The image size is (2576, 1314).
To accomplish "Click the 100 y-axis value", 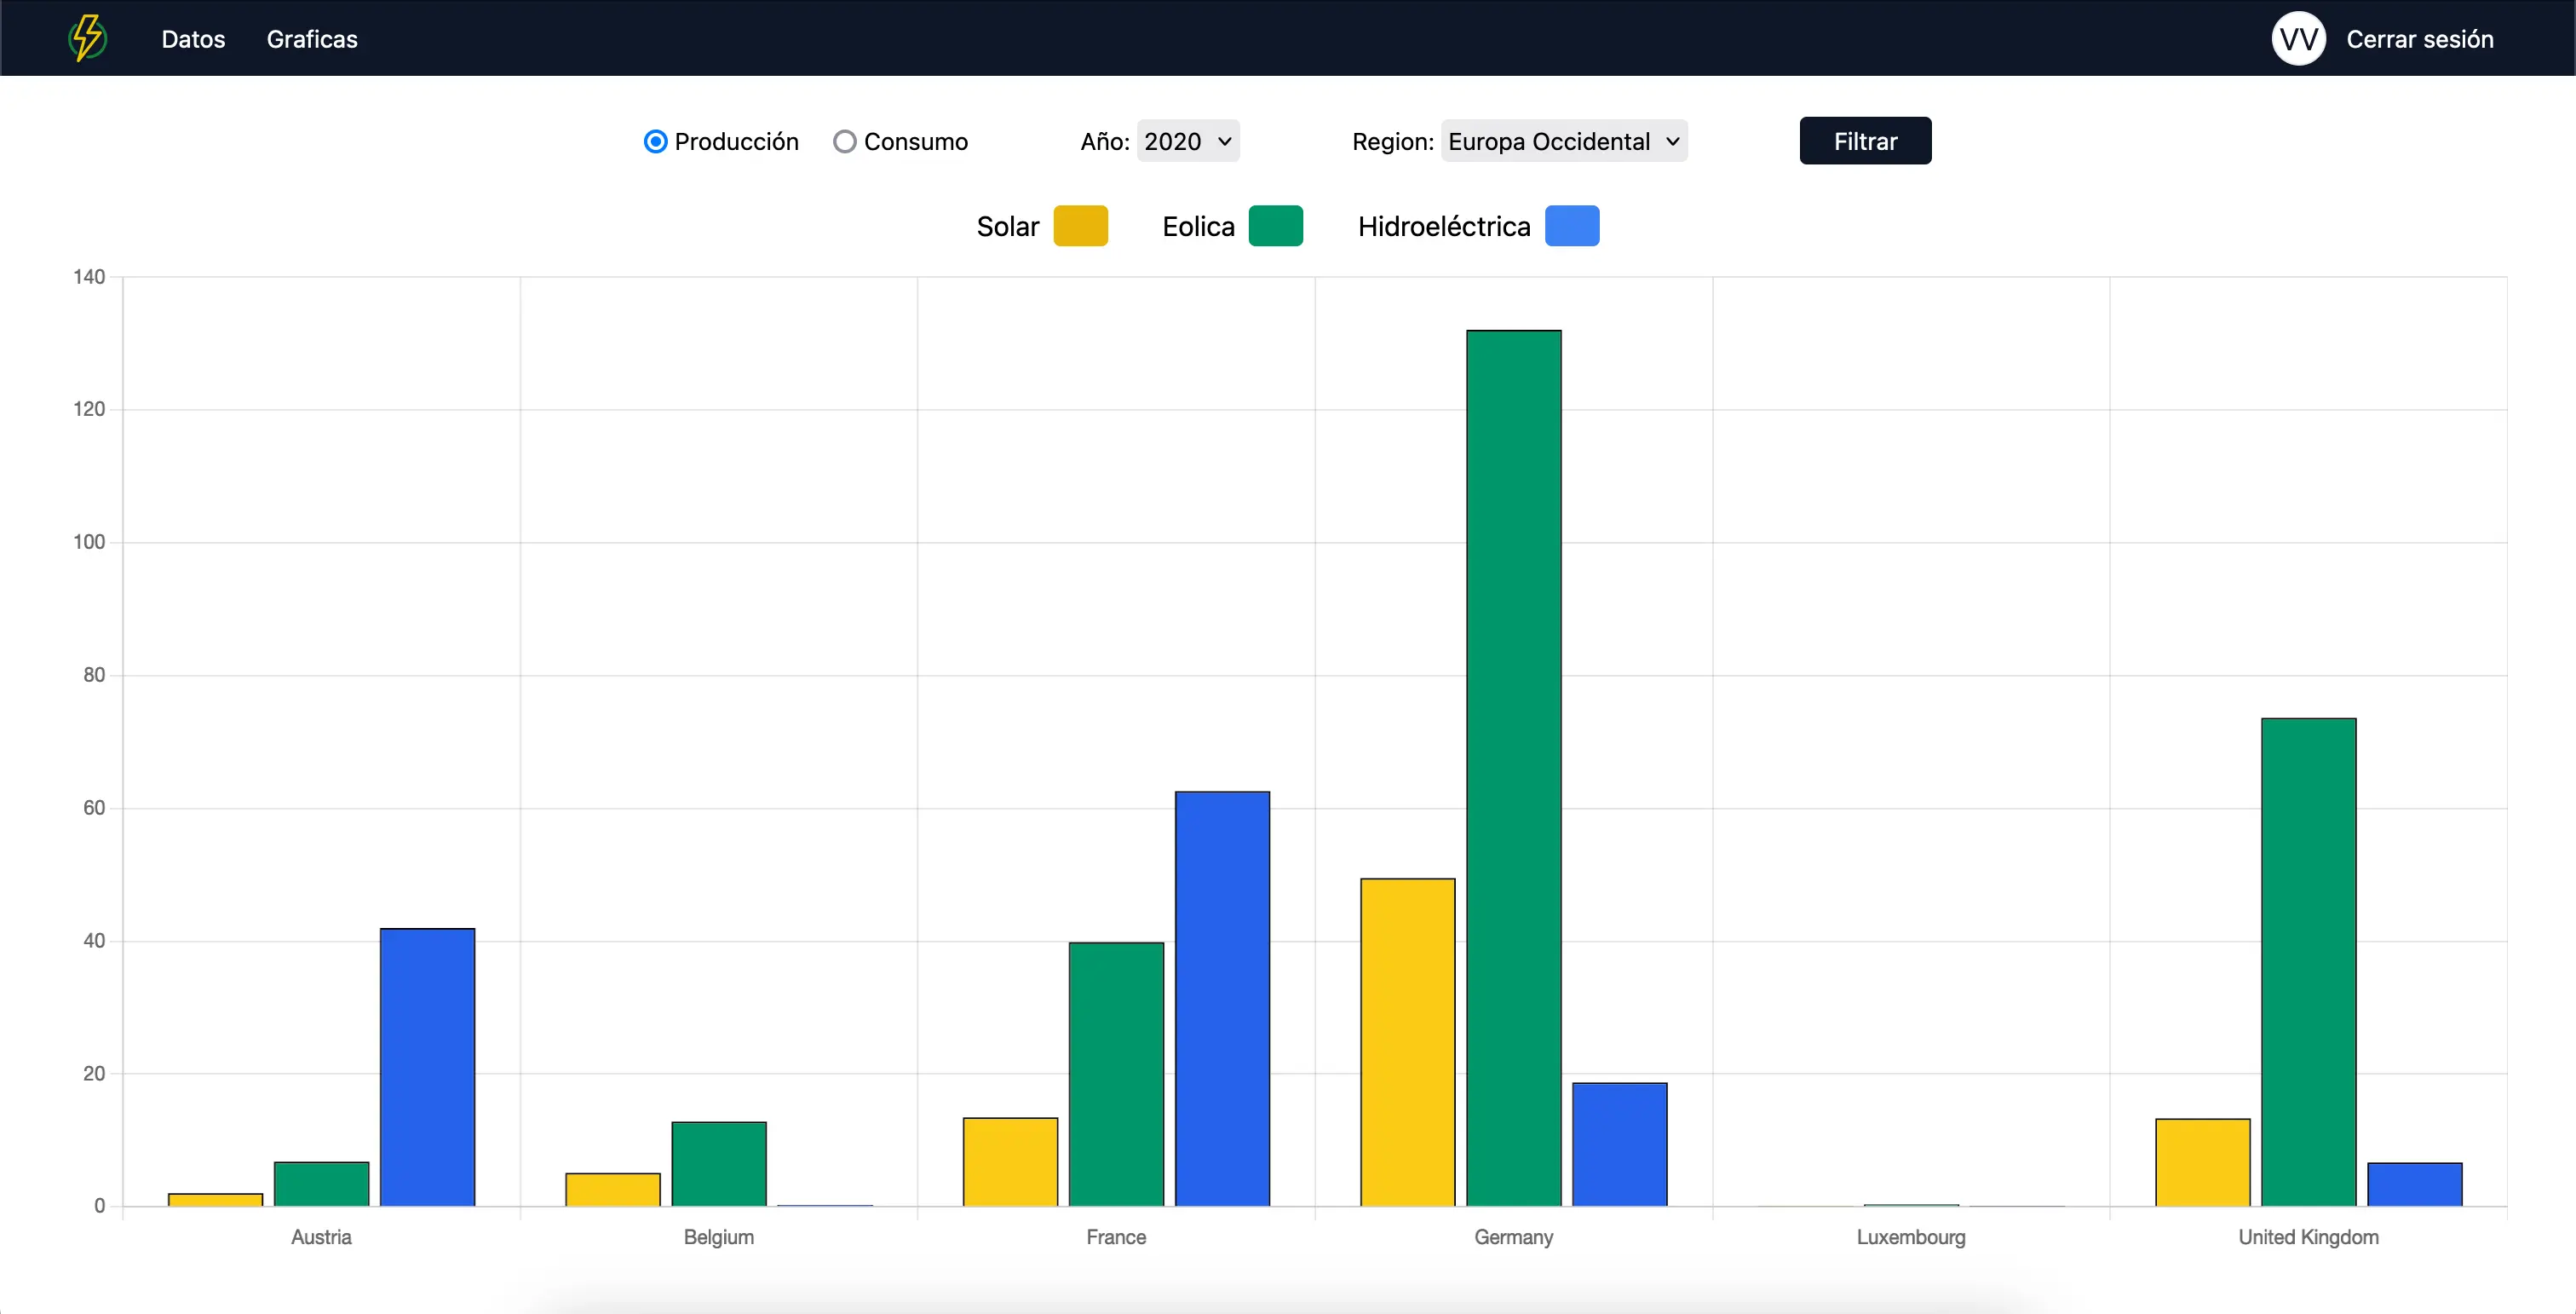I will [89, 542].
